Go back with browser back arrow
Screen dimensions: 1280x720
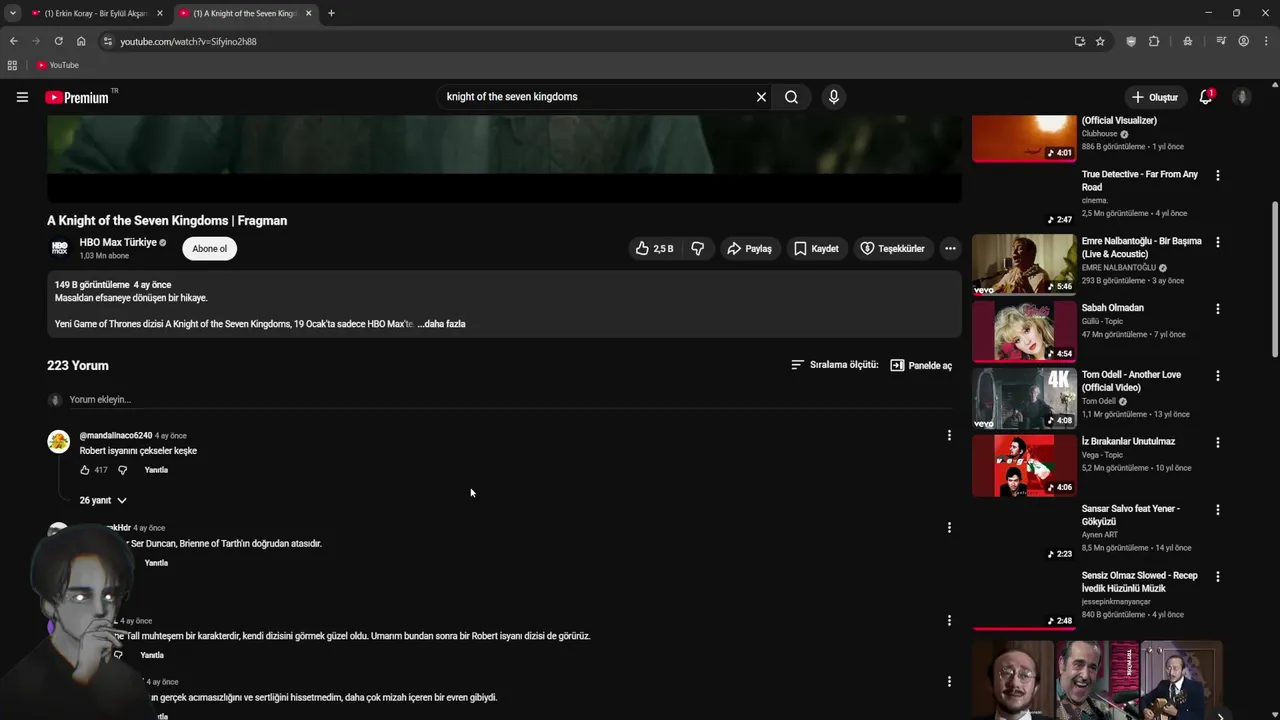tap(13, 41)
